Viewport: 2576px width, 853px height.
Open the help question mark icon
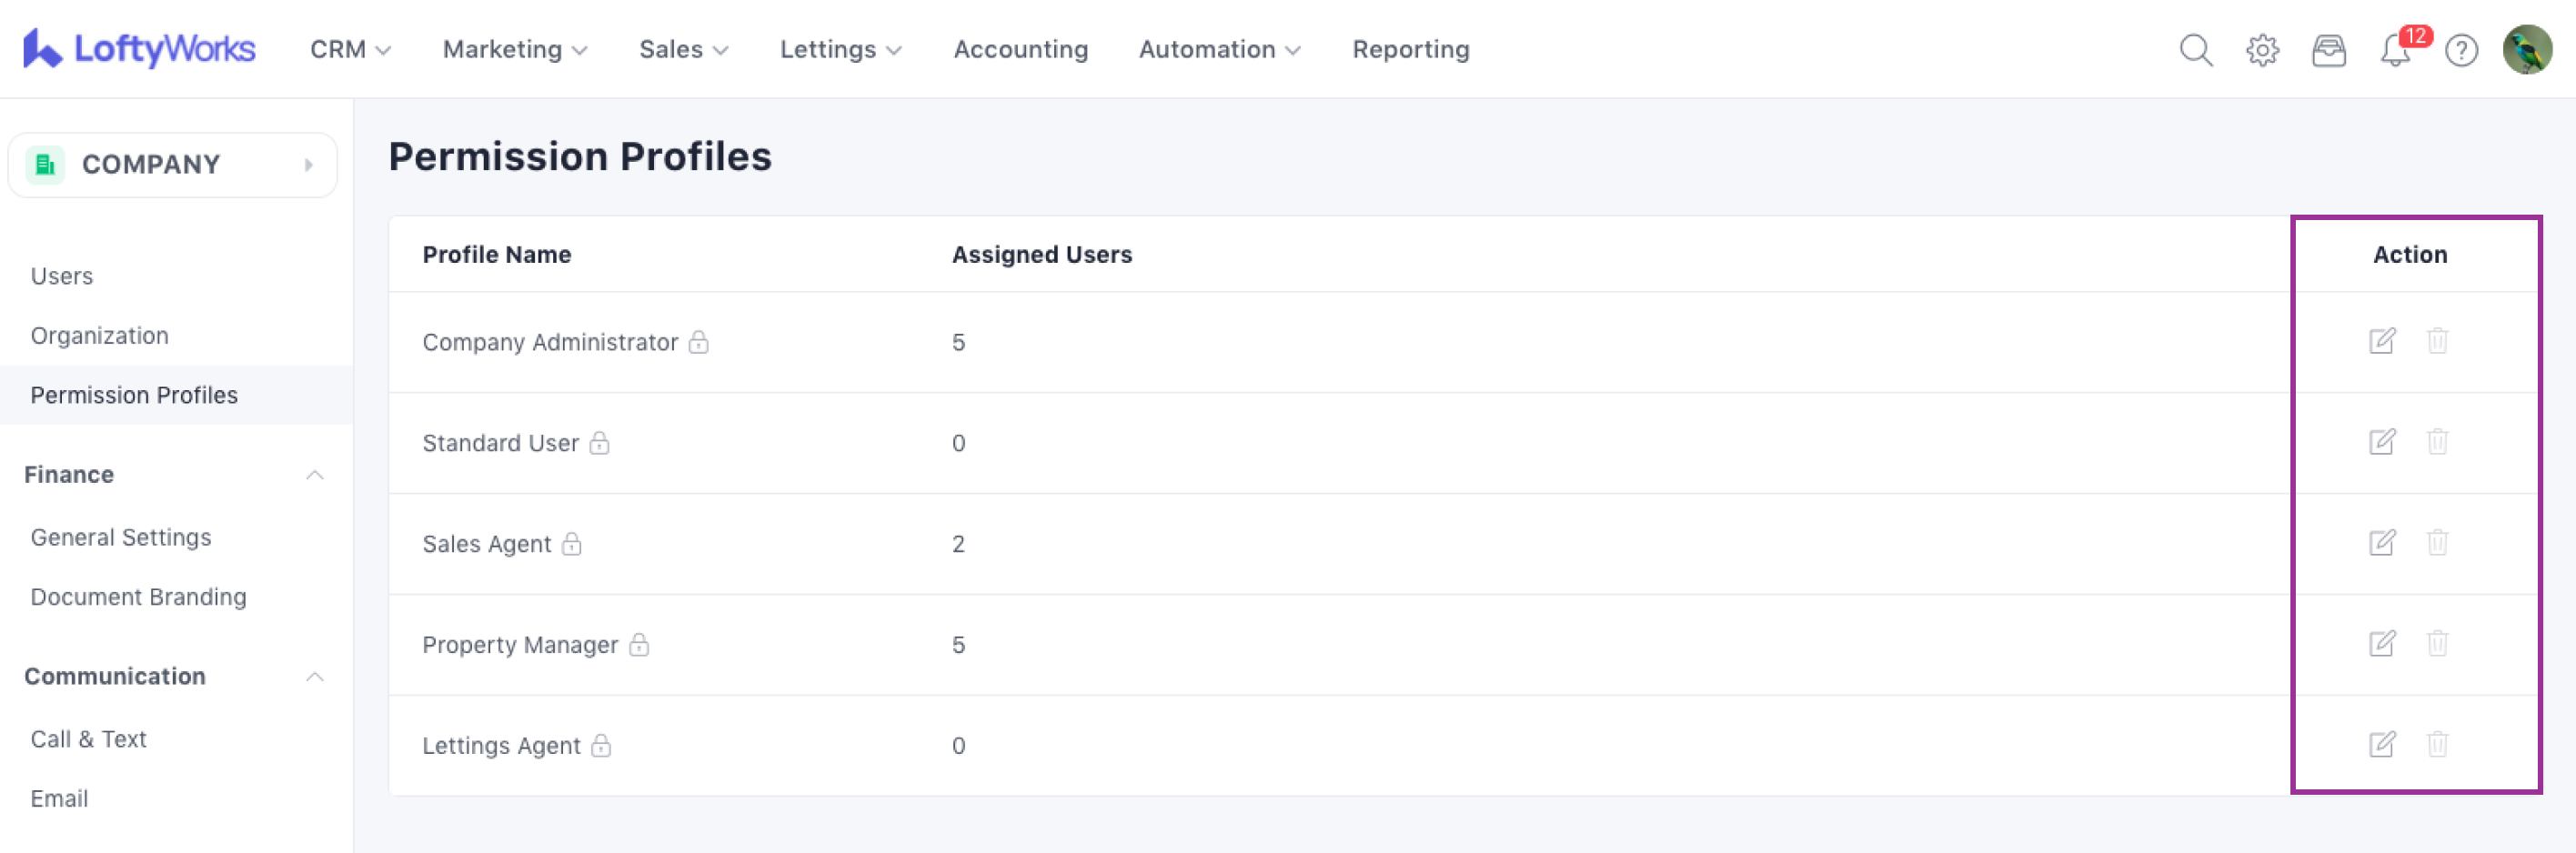[2461, 50]
